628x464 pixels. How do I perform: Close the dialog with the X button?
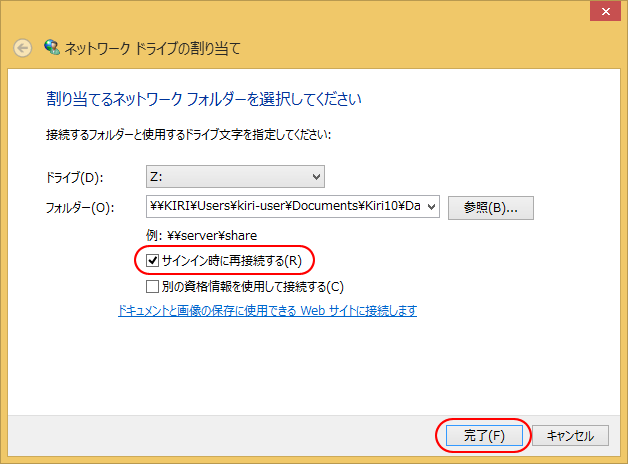[606, 11]
